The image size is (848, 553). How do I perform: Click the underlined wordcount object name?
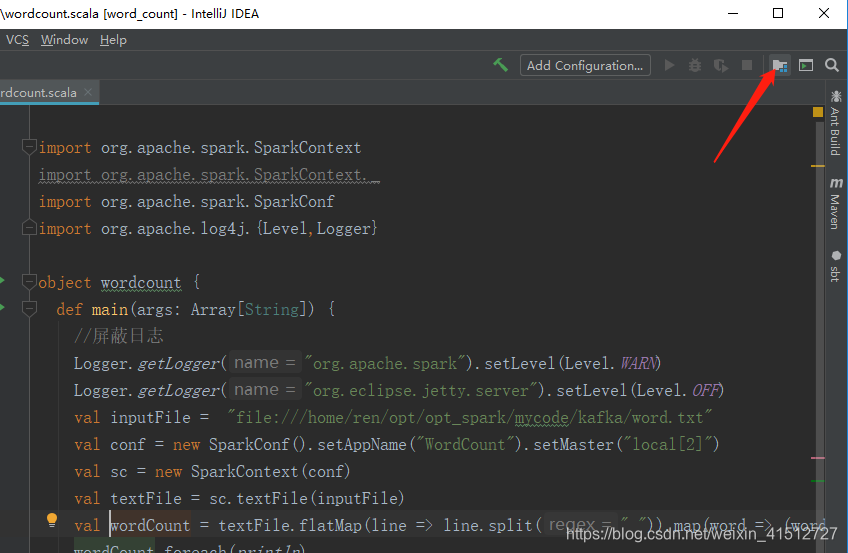pos(141,283)
